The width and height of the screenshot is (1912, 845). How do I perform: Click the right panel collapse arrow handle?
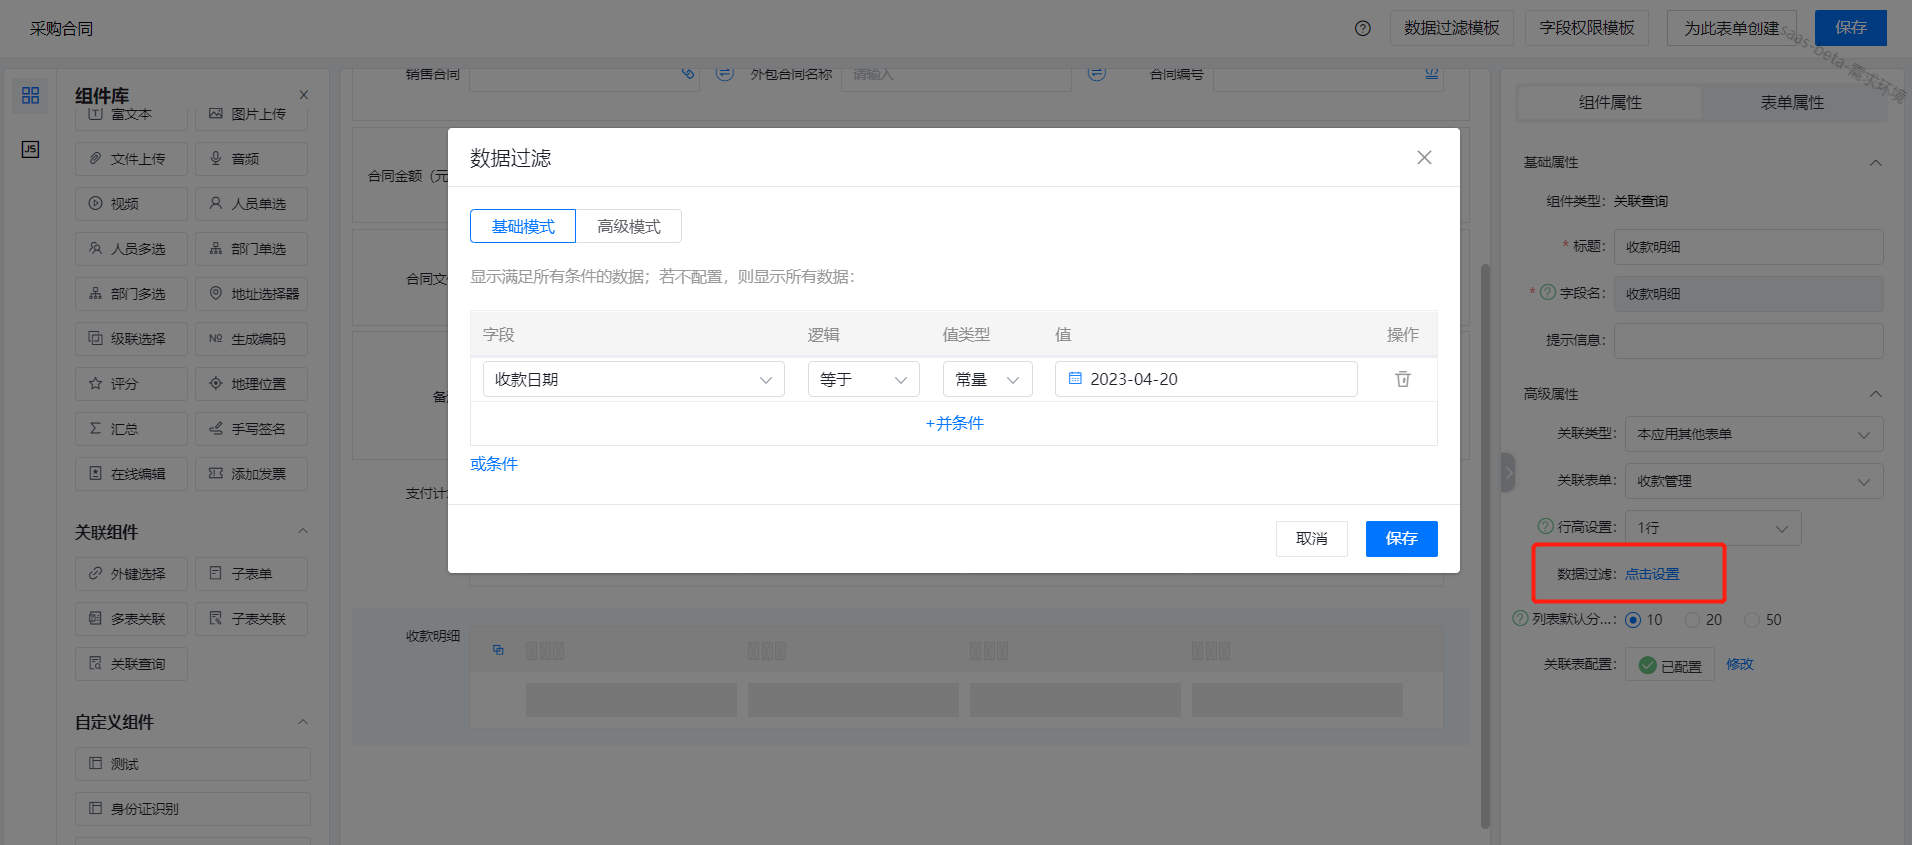click(1508, 473)
